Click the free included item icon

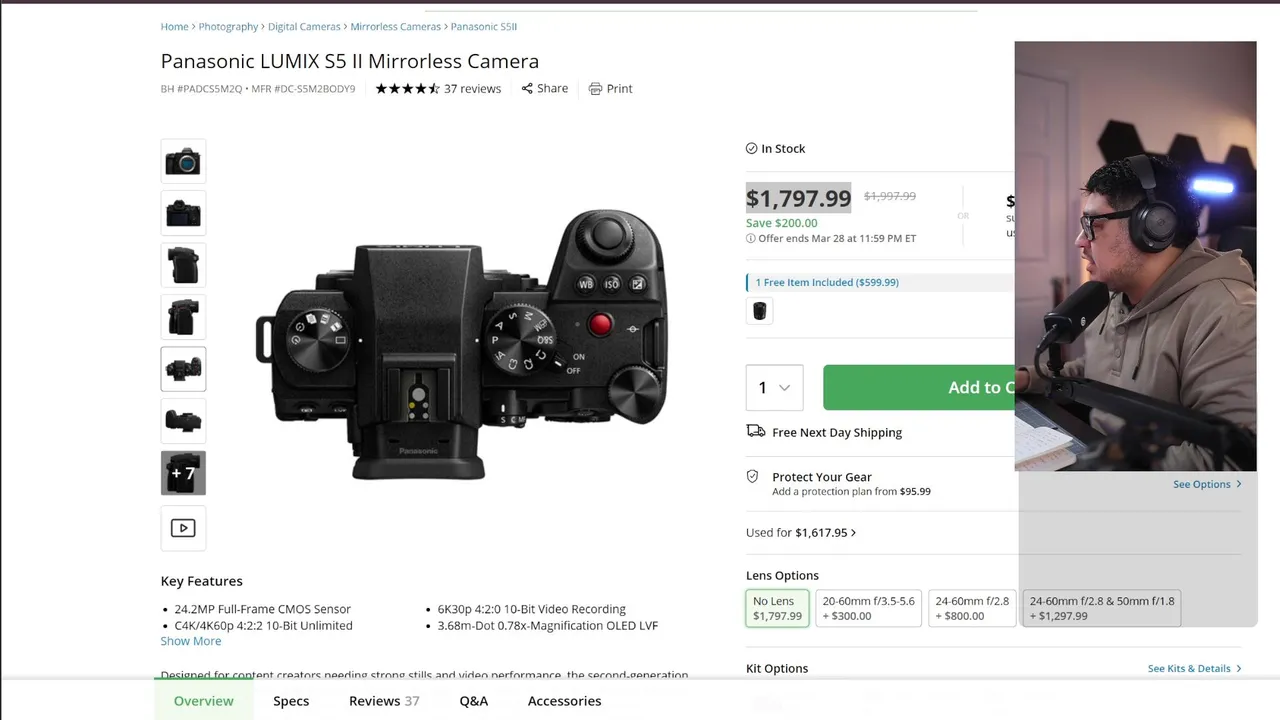760,311
